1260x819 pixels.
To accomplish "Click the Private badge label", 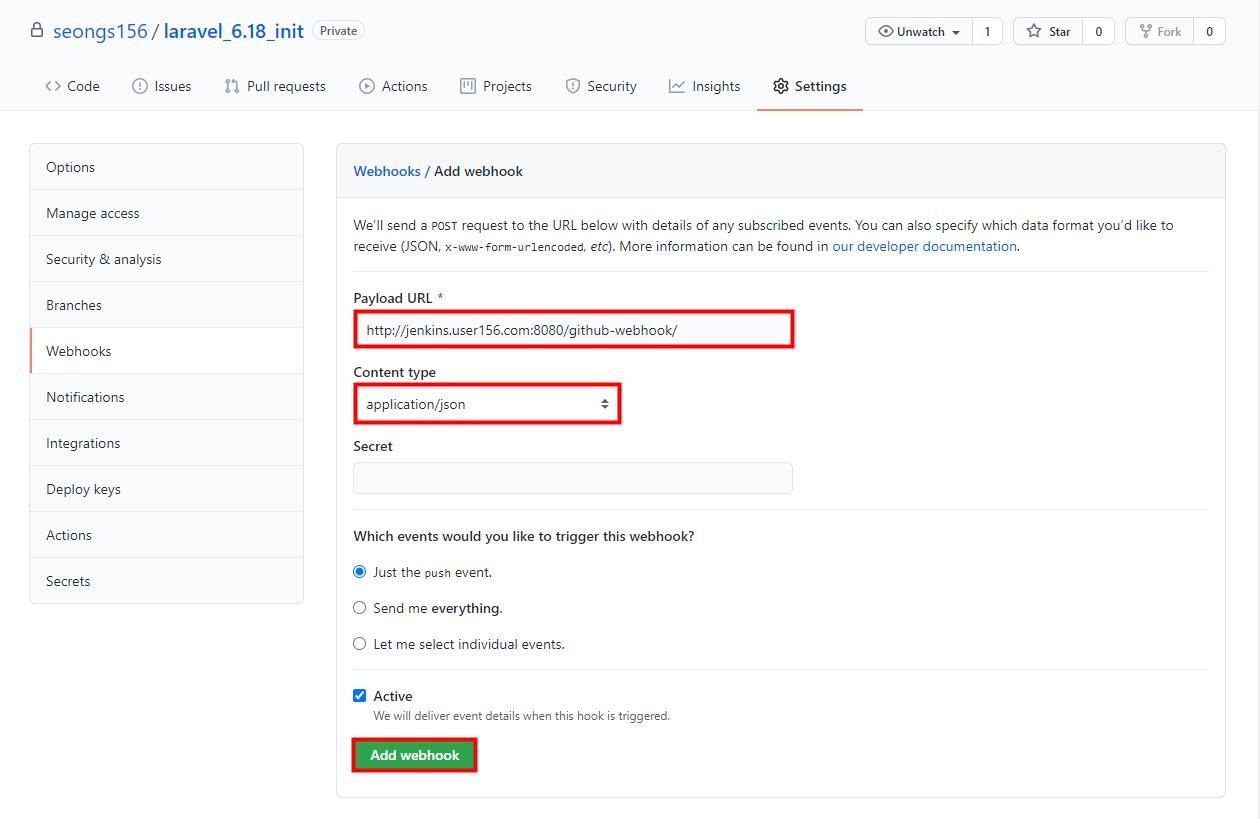I will [338, 31].
